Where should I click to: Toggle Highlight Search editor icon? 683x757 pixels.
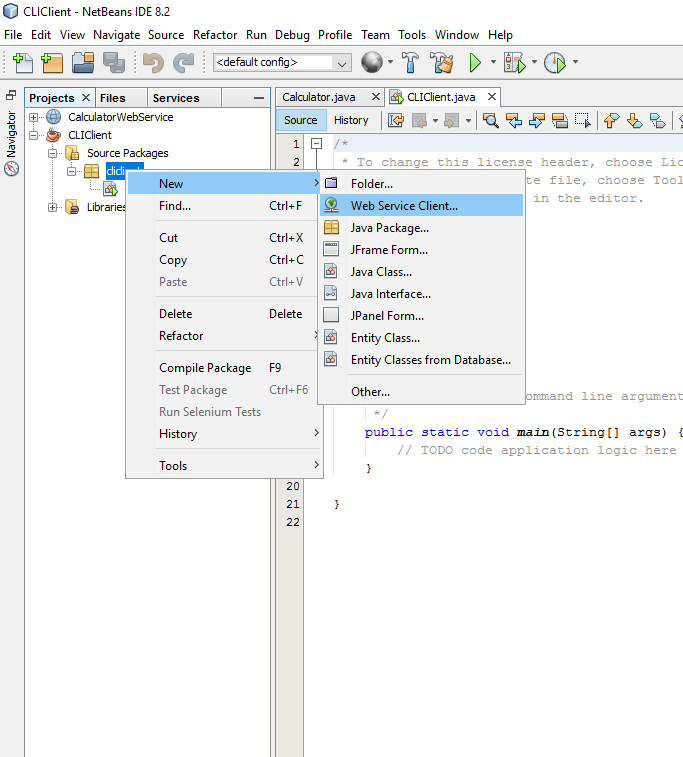[559, 120]
